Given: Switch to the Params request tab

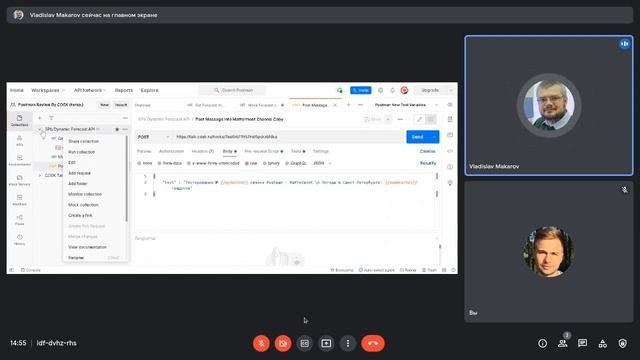Looking at the screenshot, I should (144, 151).
